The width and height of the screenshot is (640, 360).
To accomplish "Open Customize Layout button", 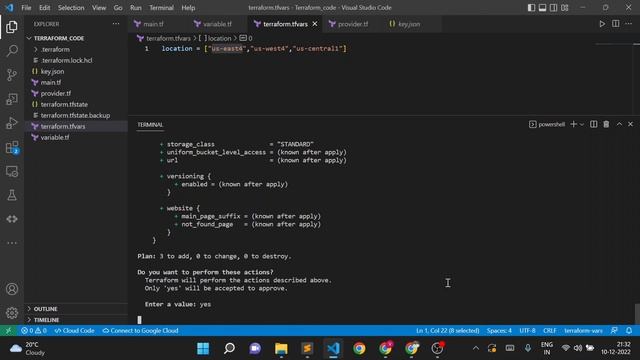I will [565, 8].
